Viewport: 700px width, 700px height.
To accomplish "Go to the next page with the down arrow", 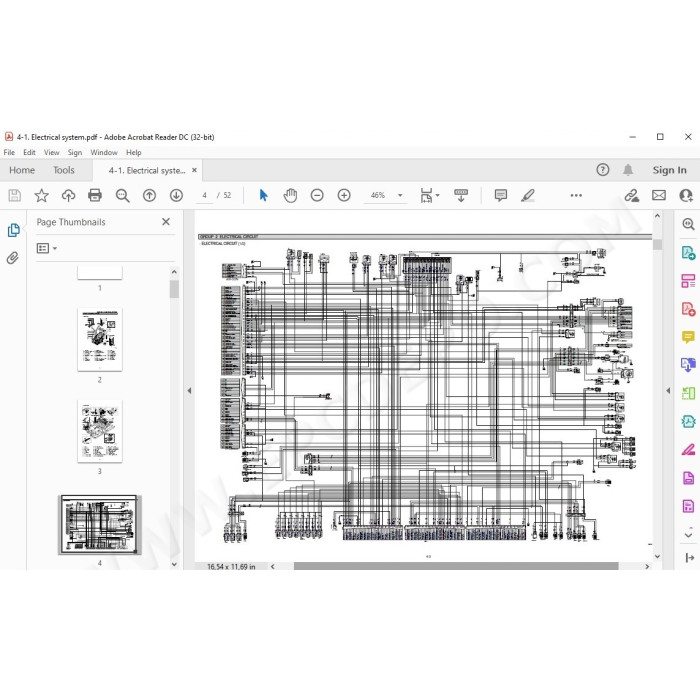I will (x=176, y=196).
